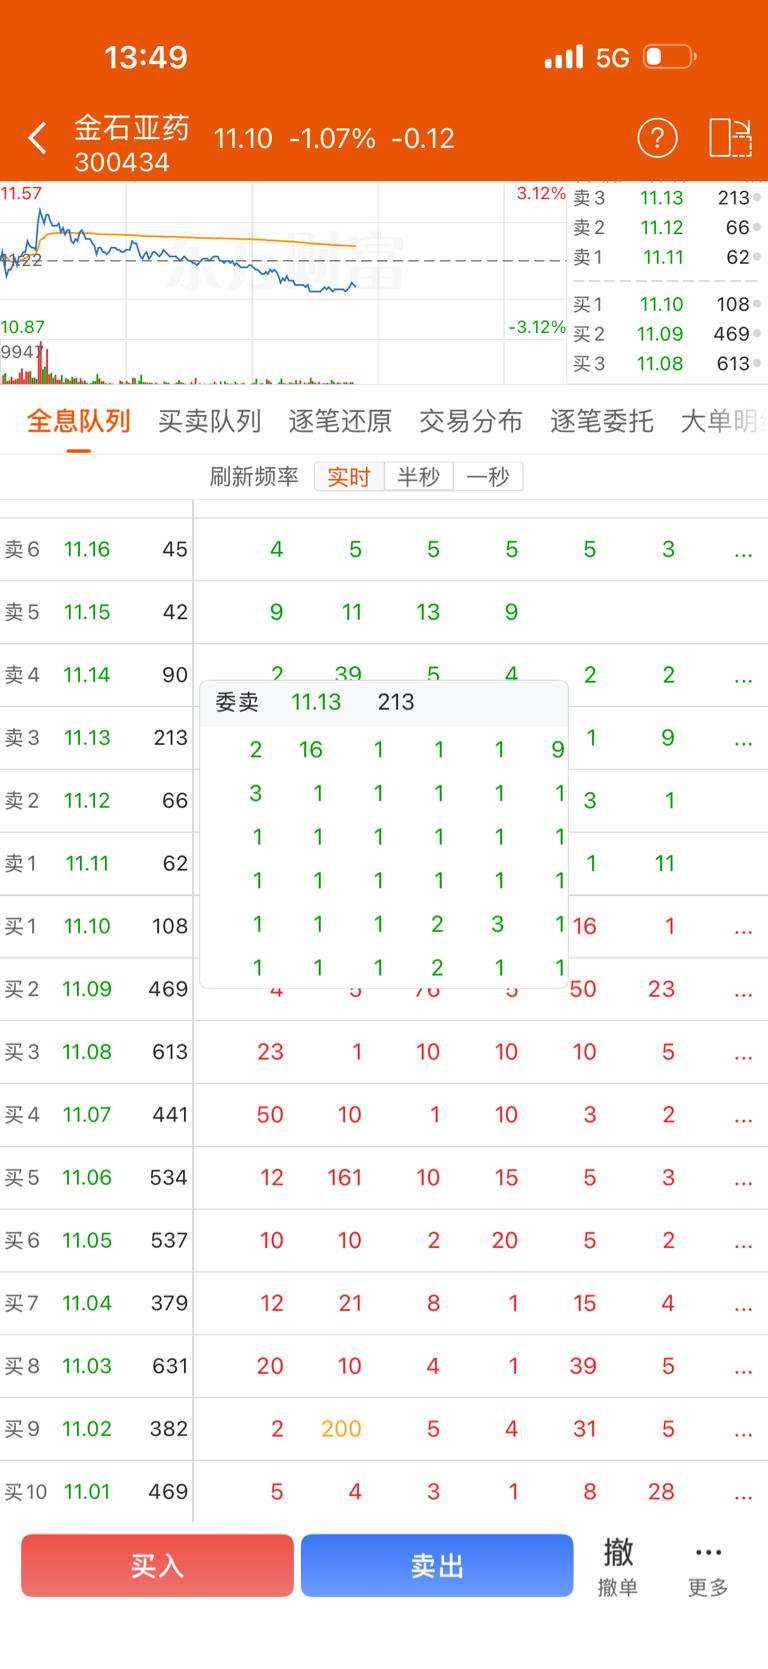
Task: Select 卖6 price 11.16 in queue list
Action: (x=87, y=549)
